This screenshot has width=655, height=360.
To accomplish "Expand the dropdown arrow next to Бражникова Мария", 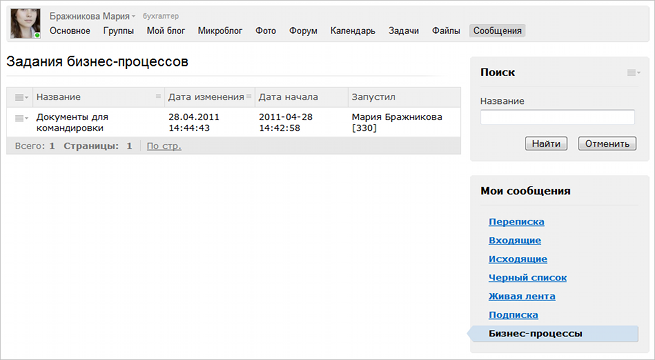I will pos(134,17).
